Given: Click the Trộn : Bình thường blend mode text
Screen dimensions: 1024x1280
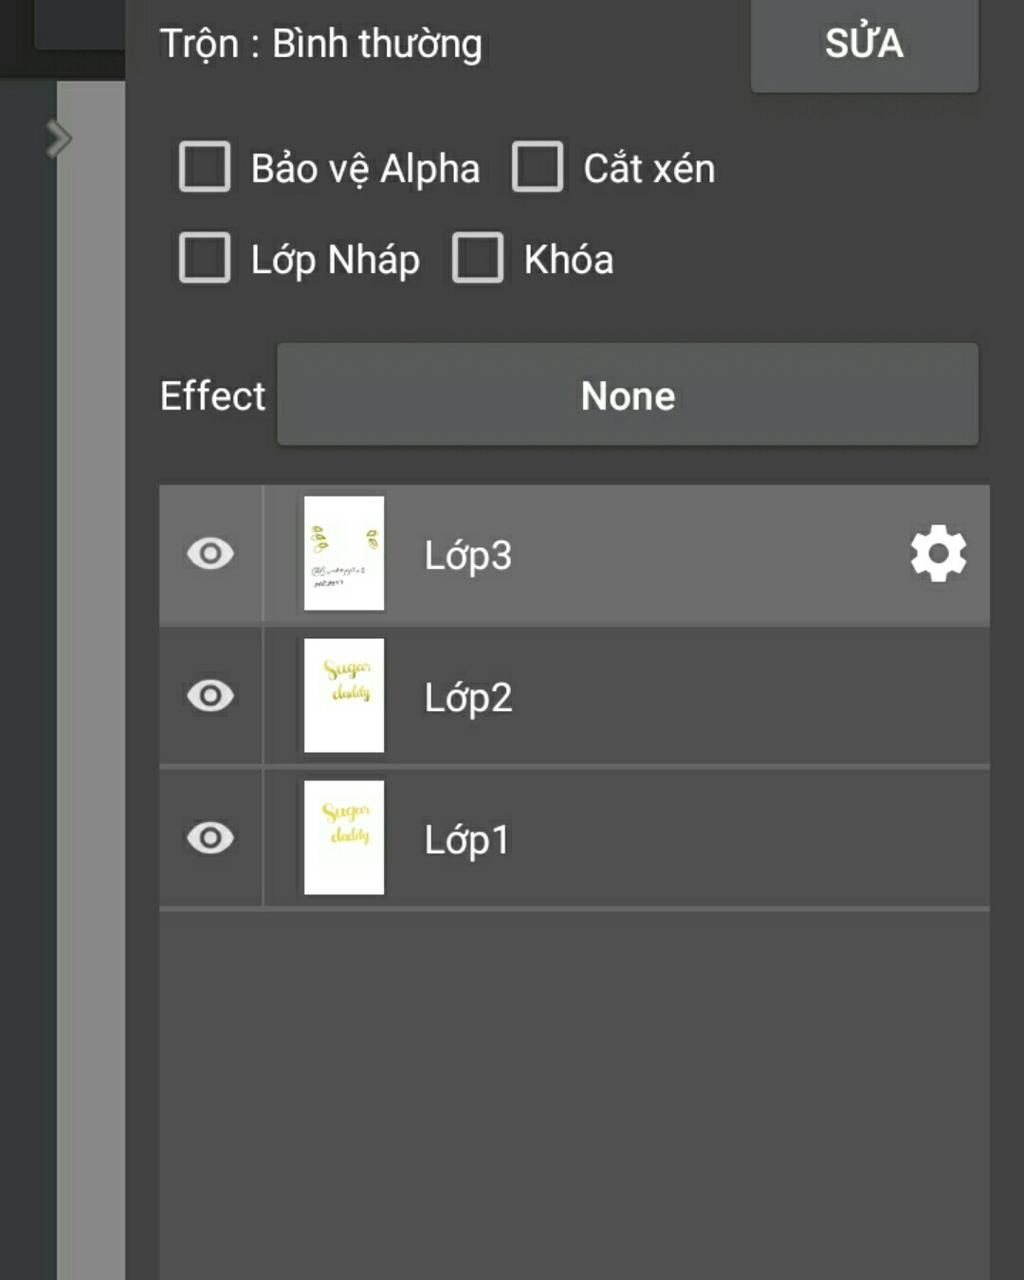Looking at the screenshot, I should (321, 44).
